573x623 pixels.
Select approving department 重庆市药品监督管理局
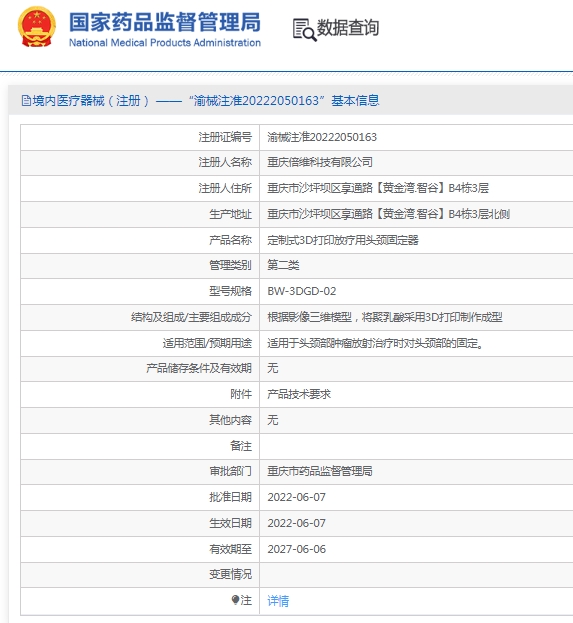320,471
